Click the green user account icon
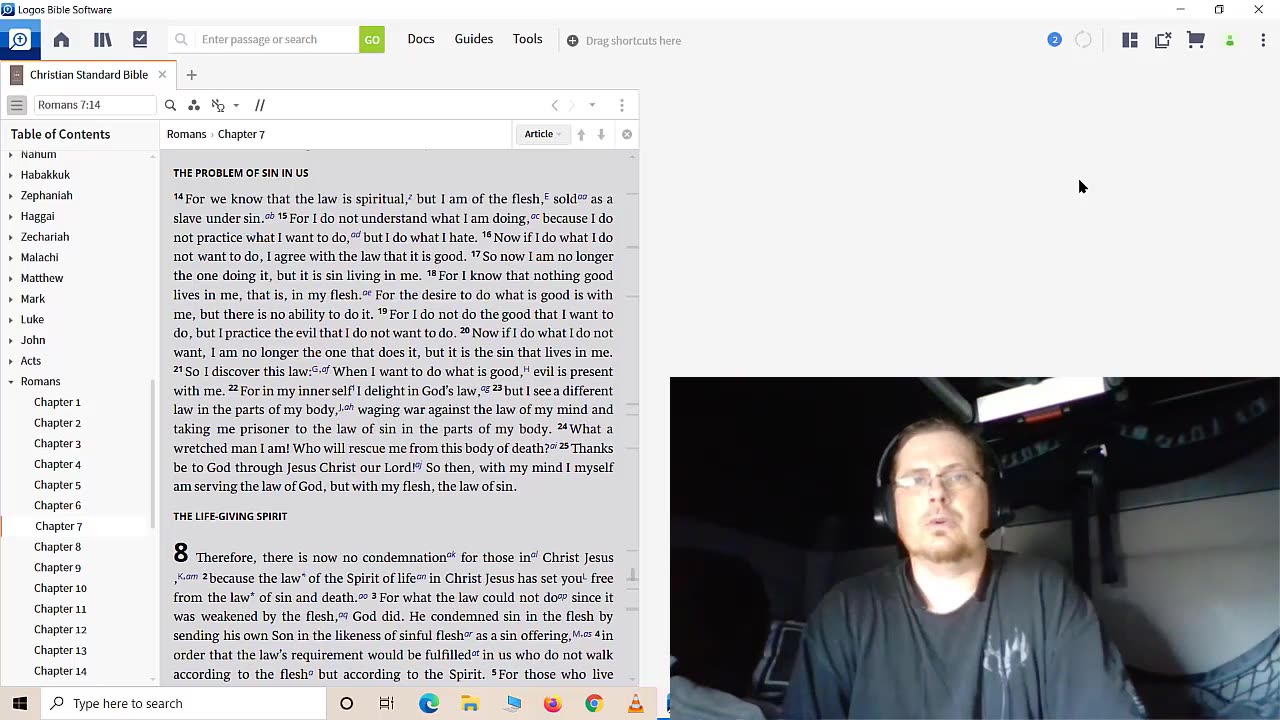The width and height of the screenshot is (1280, 720). 1230,40
